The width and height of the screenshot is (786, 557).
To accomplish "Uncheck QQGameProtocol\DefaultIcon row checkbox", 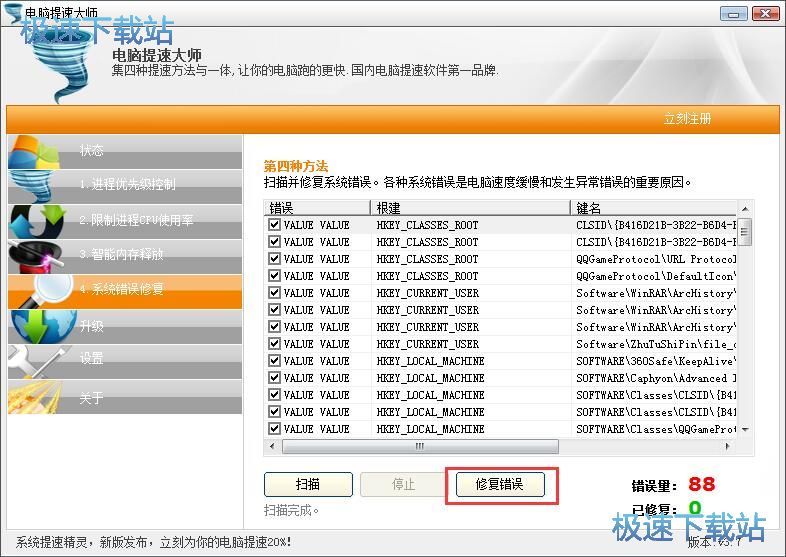I will [x=274, y=276].
